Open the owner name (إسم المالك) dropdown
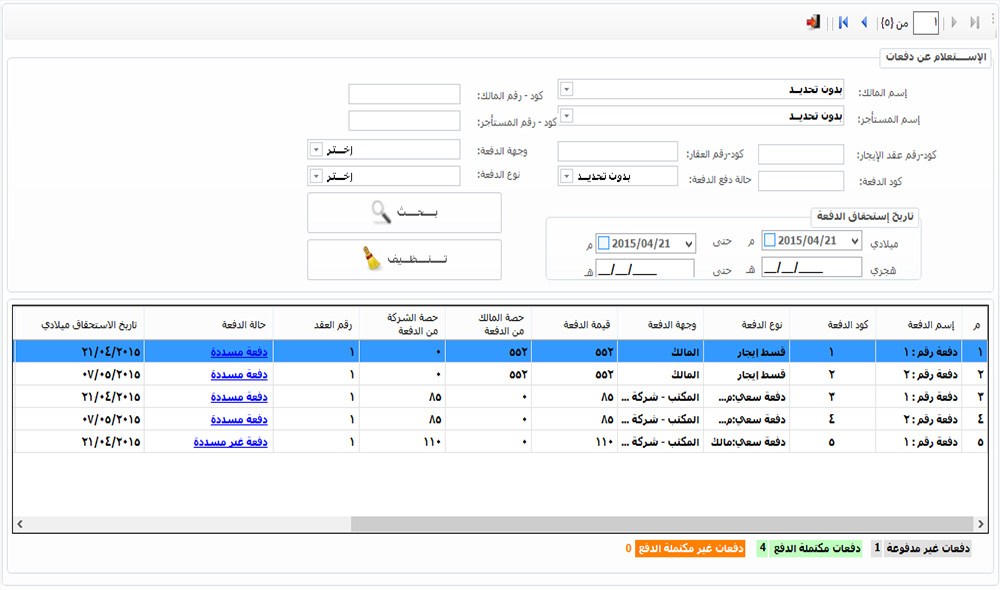The width and height of the screenshot is (1000, 590). (566, 89)
